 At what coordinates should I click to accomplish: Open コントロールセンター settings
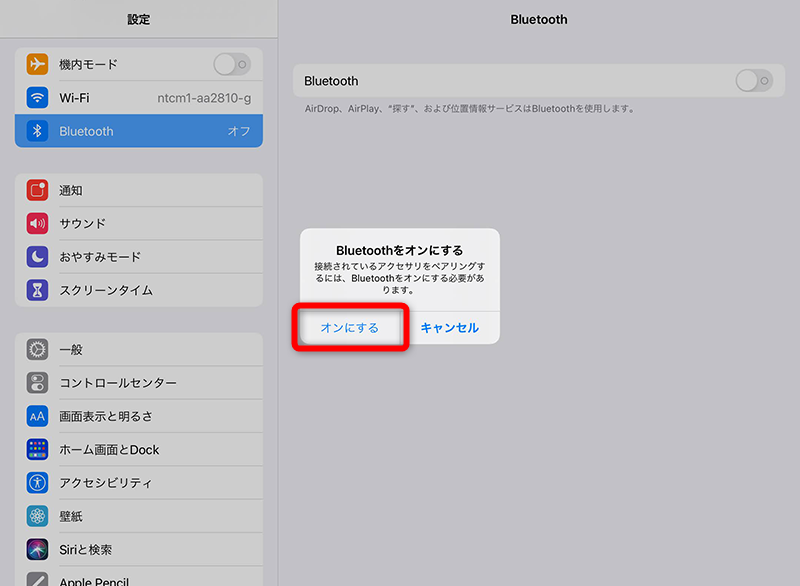point(139,383)
